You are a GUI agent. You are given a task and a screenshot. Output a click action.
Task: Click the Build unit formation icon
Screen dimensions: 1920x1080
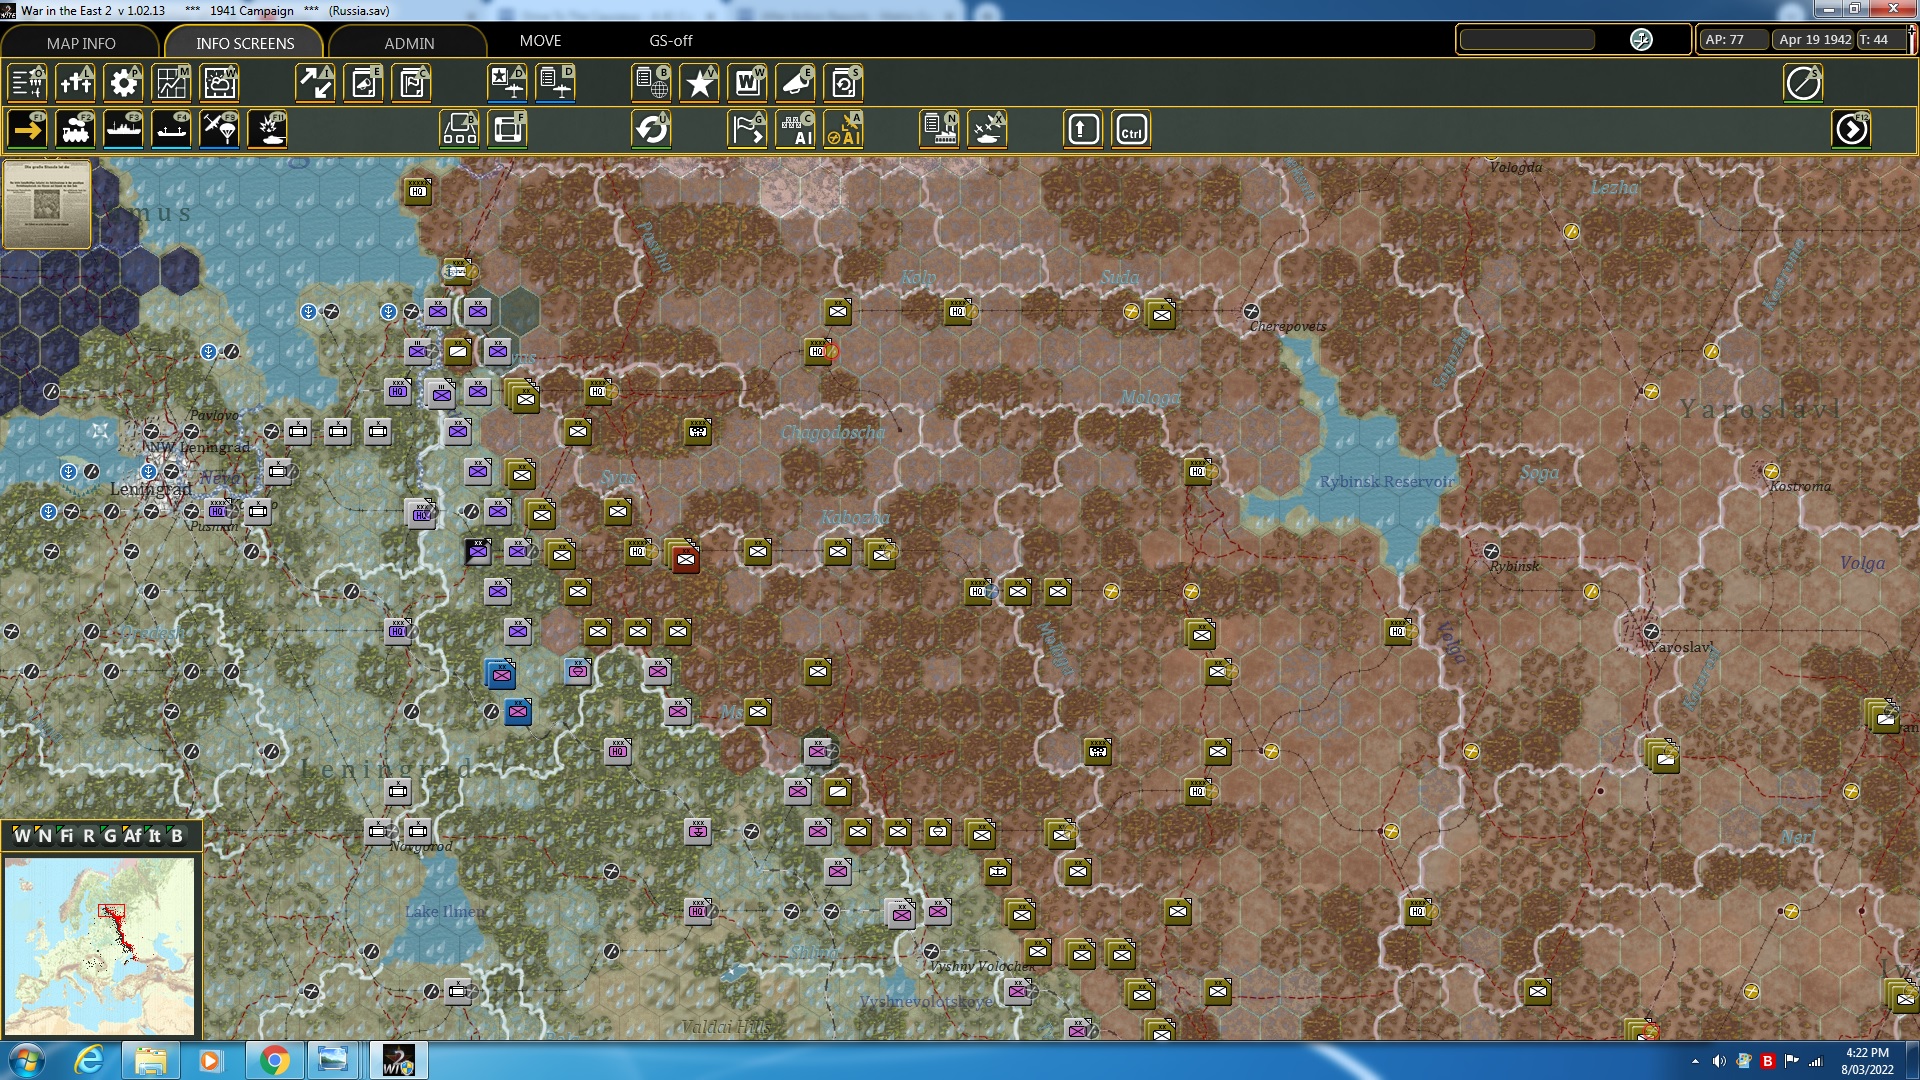click(x=459, y=130)
